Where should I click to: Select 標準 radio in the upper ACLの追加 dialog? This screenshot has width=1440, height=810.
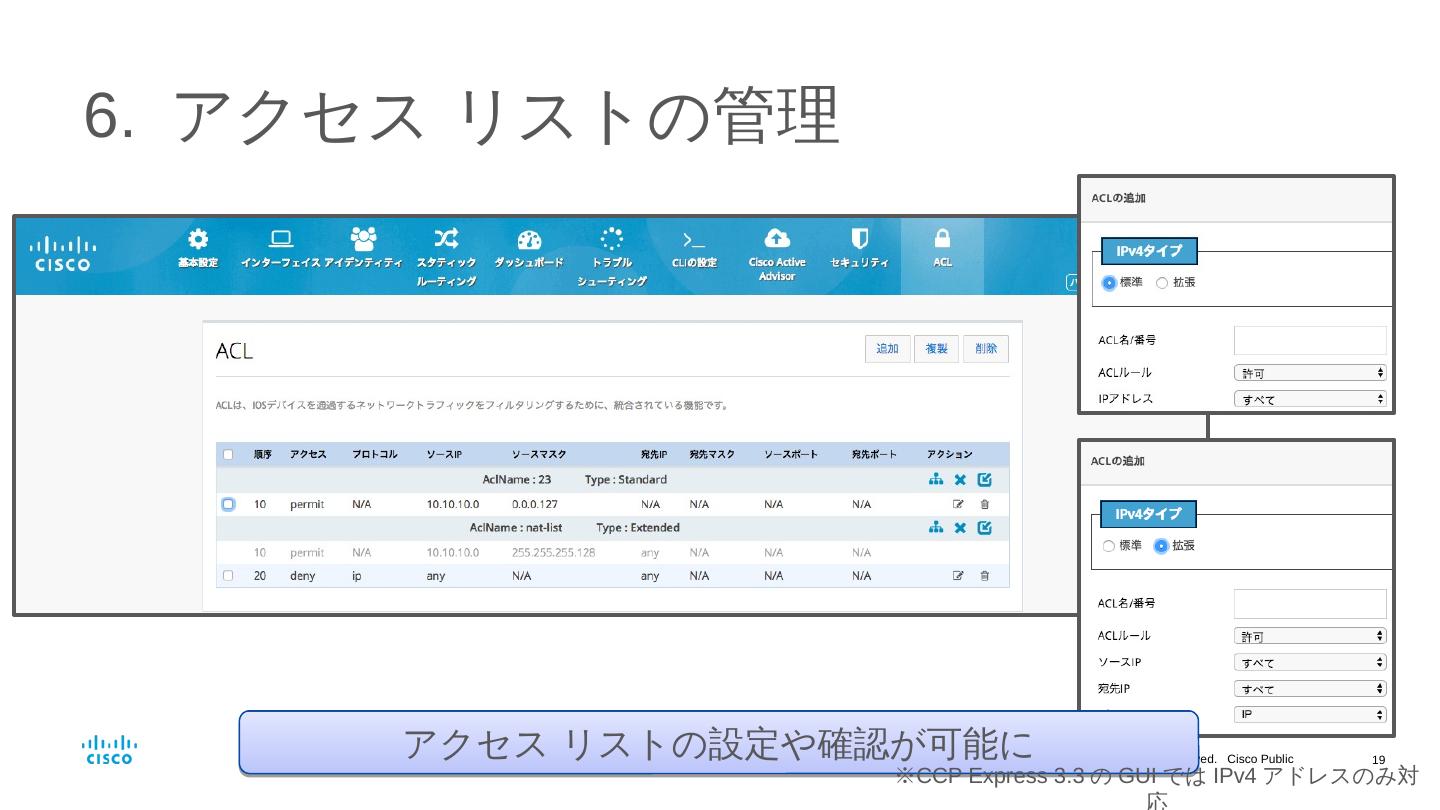(x=1109, y=283)
